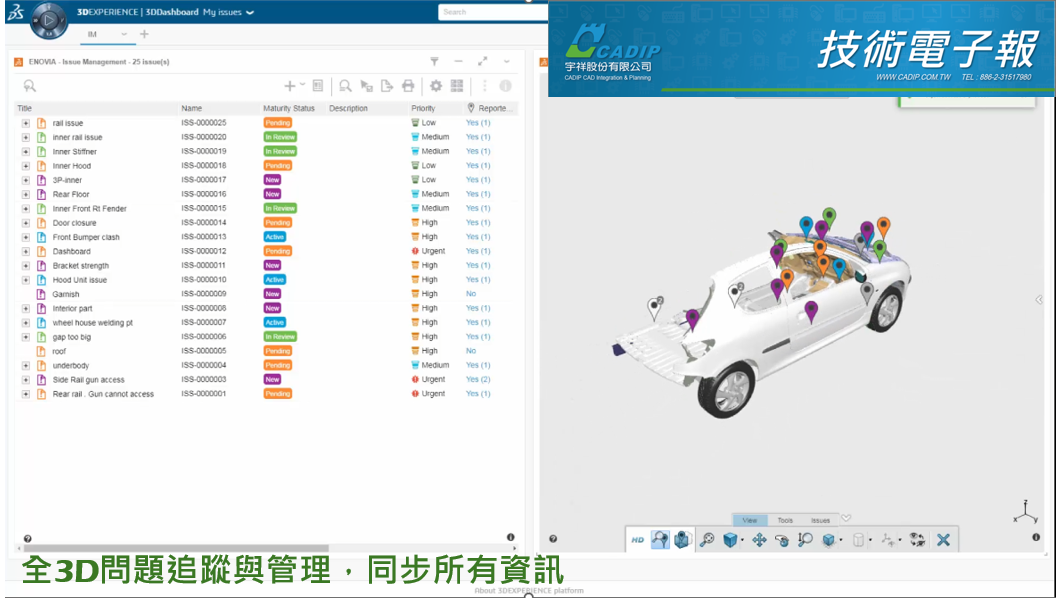Toggle HD rendering mode
Screen dimensions: 1056x610
point(638,539)
